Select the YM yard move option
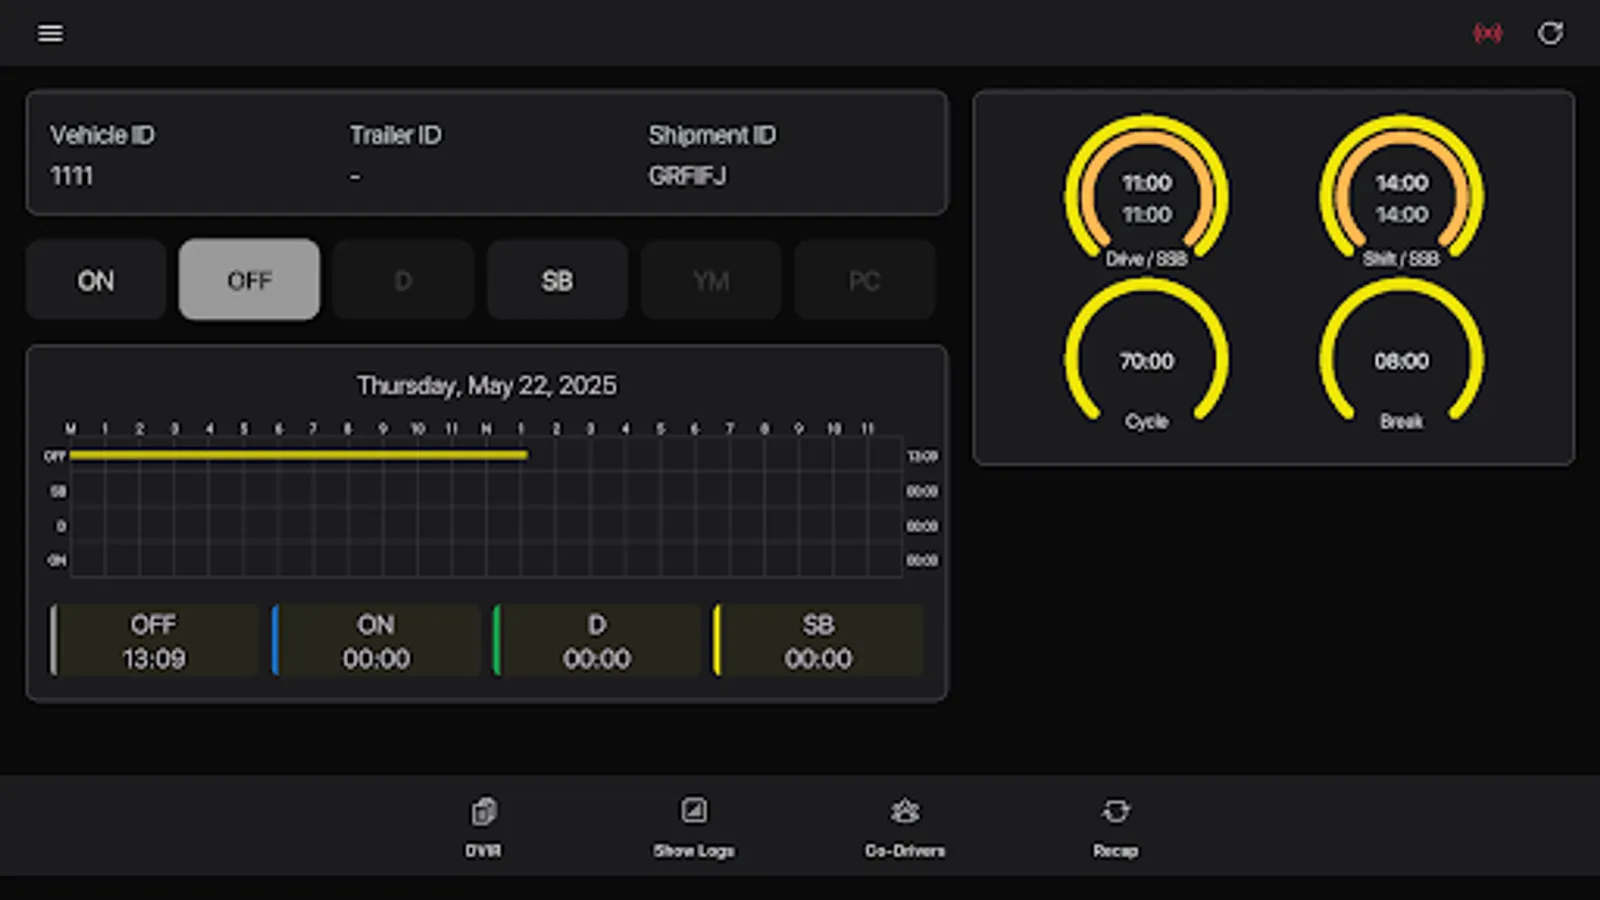 [710, 280]
